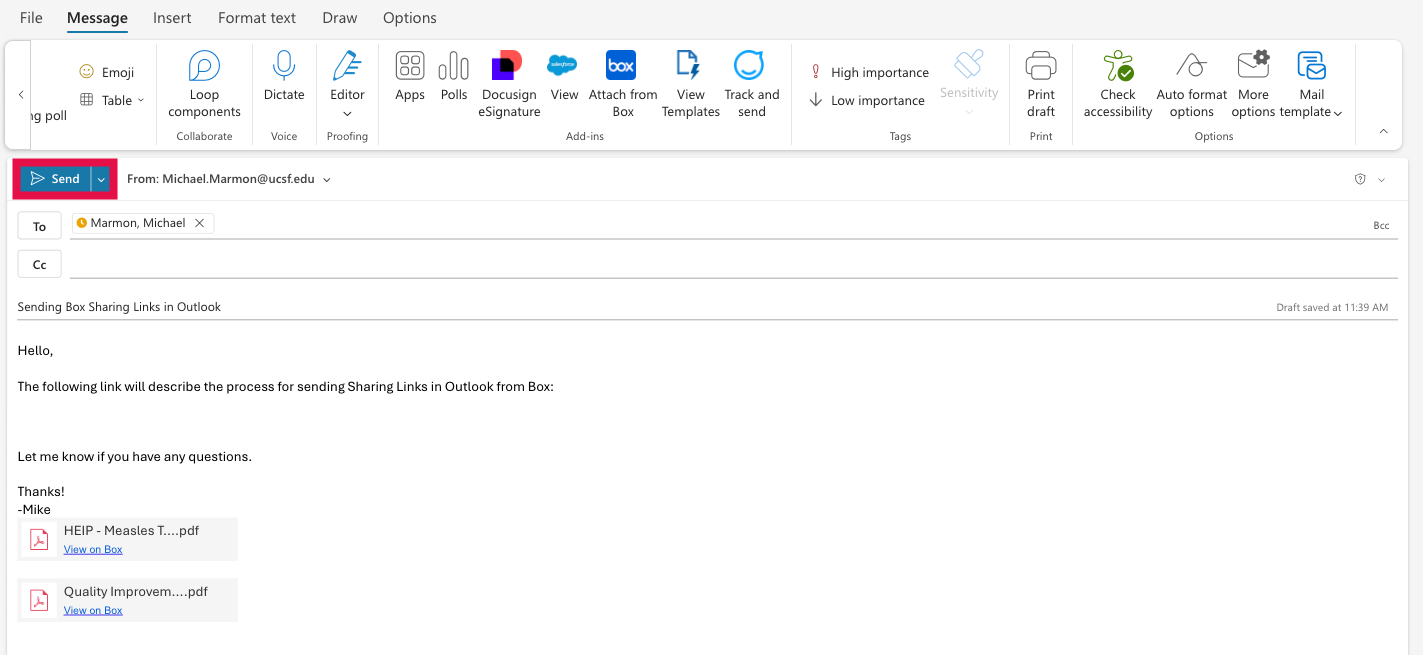The width and height of the screenshot is (1423, 655).
Task: Click Print draft
Action: (x=1041, y=85)
